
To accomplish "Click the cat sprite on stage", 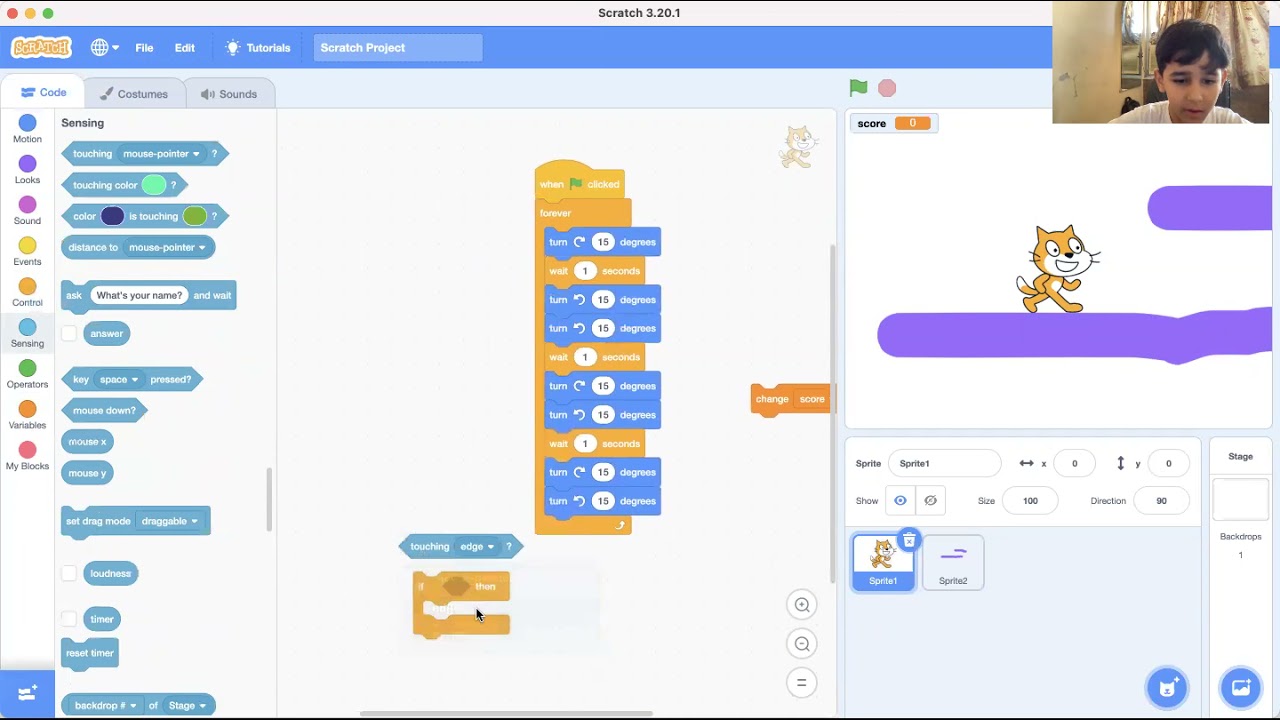I will pos(1057,269).
